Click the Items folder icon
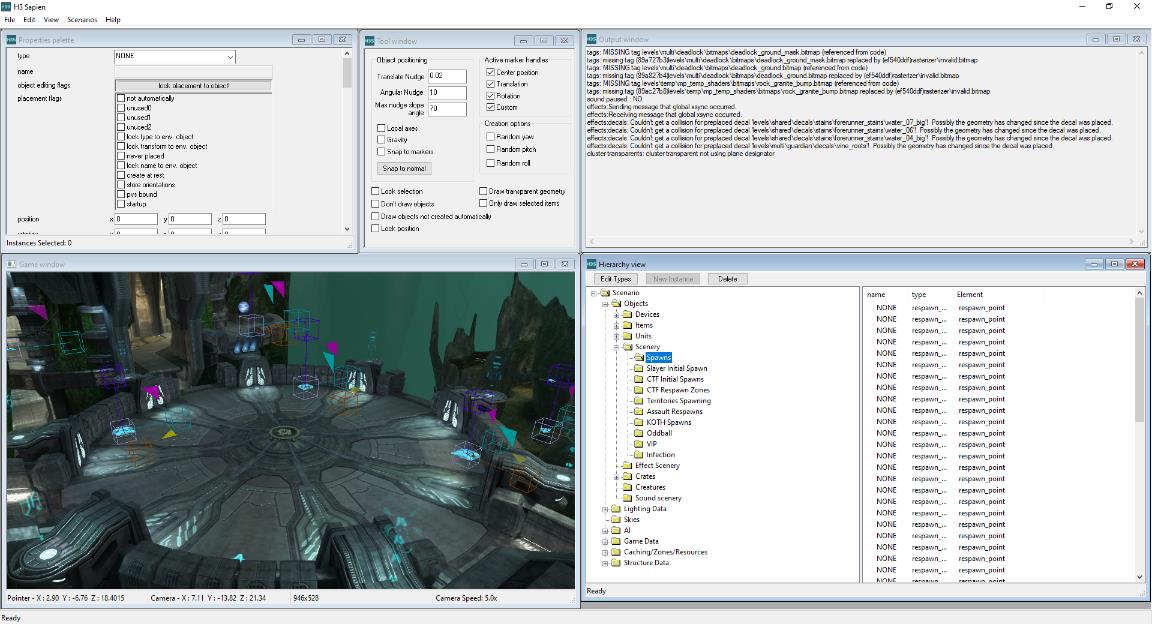The width and height of the screenshot is (1152, 624). coord(627,325)
